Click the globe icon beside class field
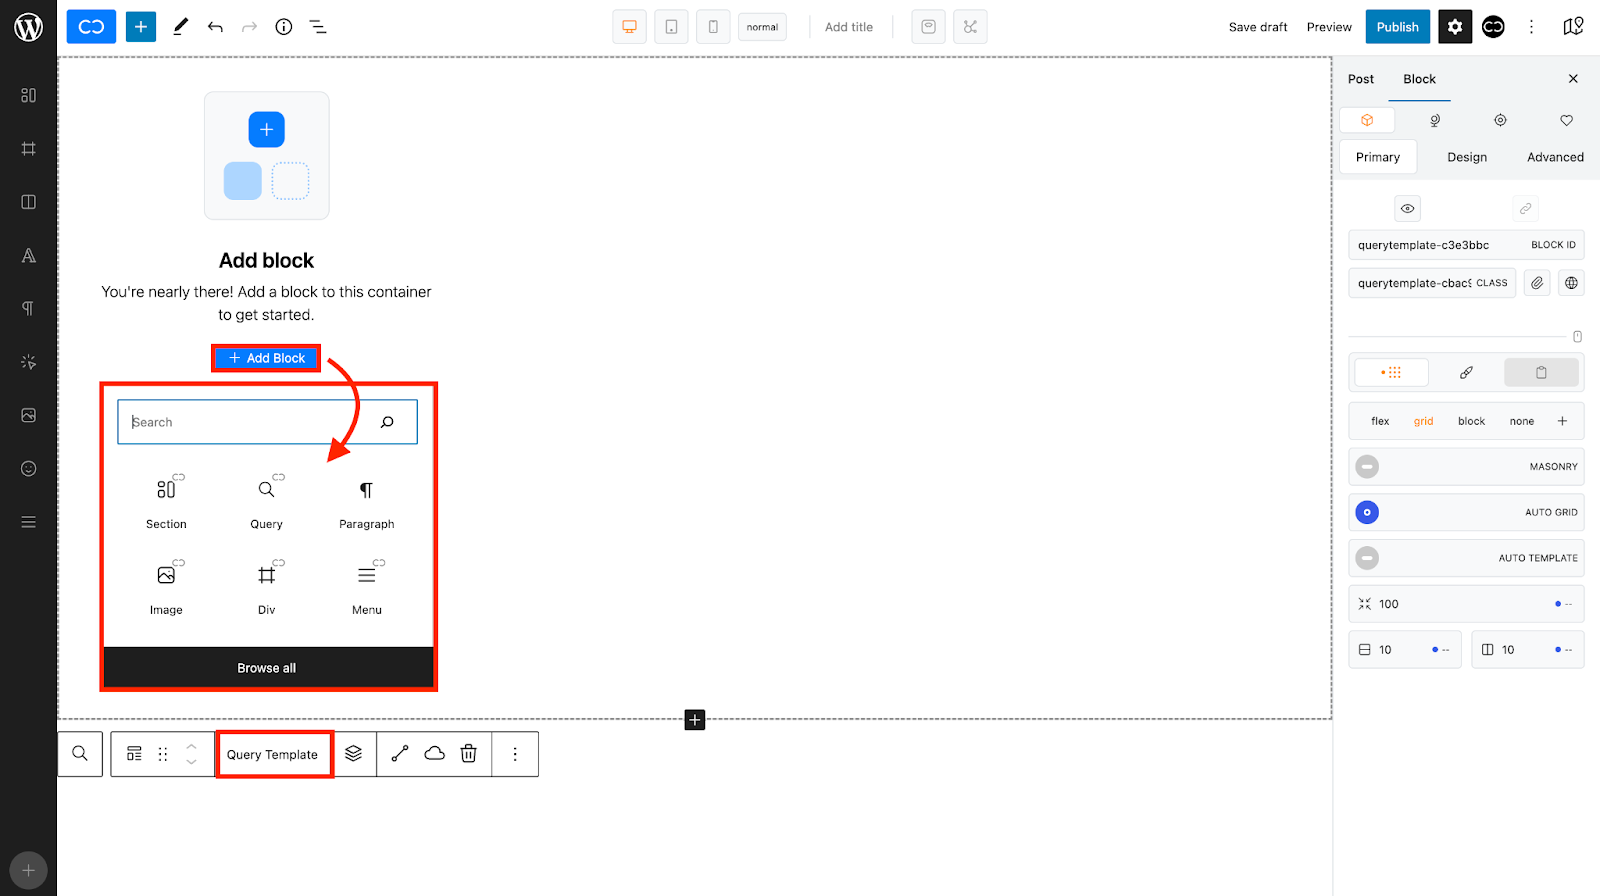 click(1571, 283)
